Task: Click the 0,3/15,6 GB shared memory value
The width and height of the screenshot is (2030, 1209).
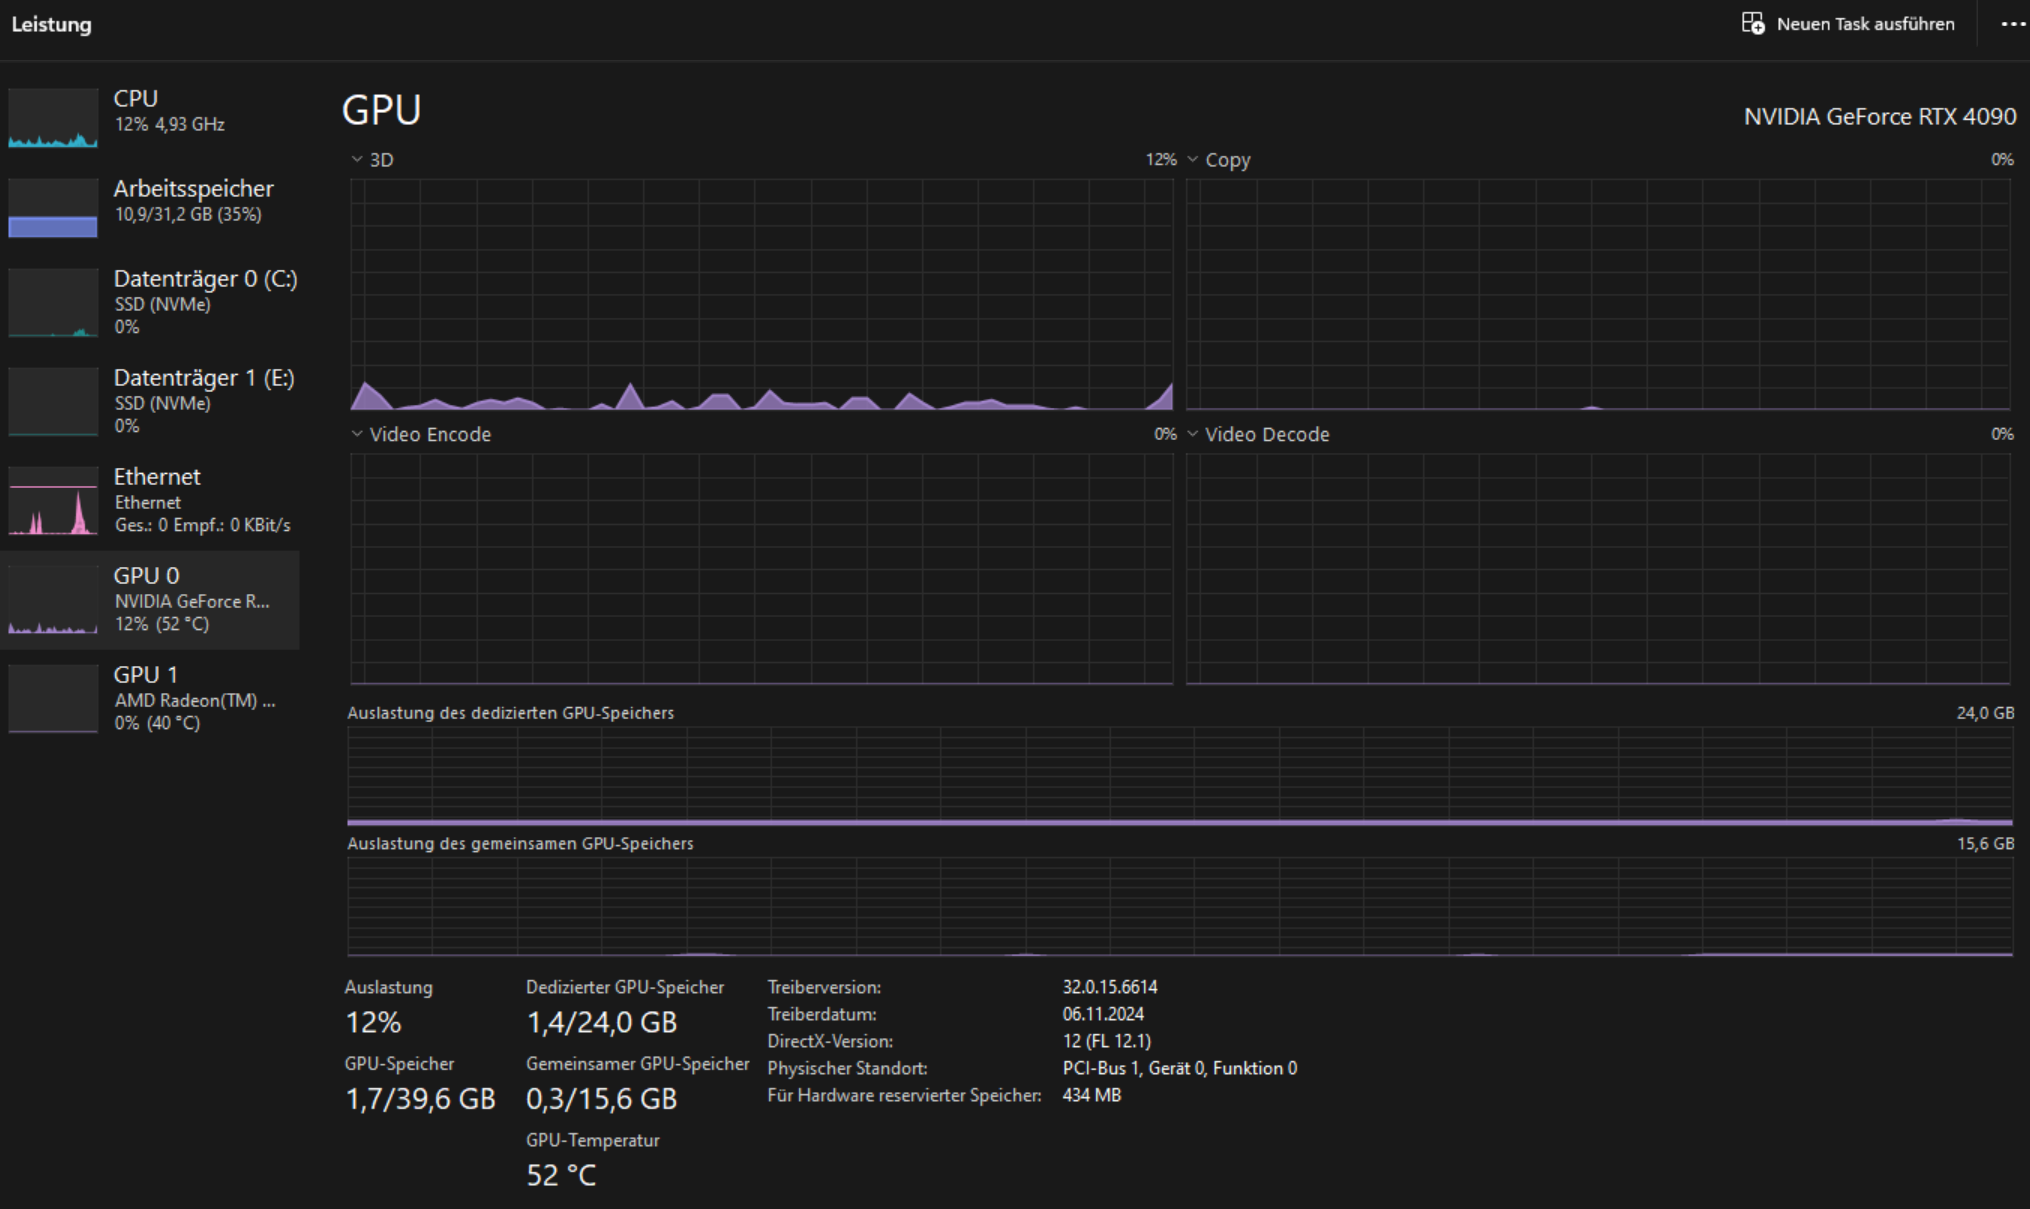Action: (x=602, y=1099)
